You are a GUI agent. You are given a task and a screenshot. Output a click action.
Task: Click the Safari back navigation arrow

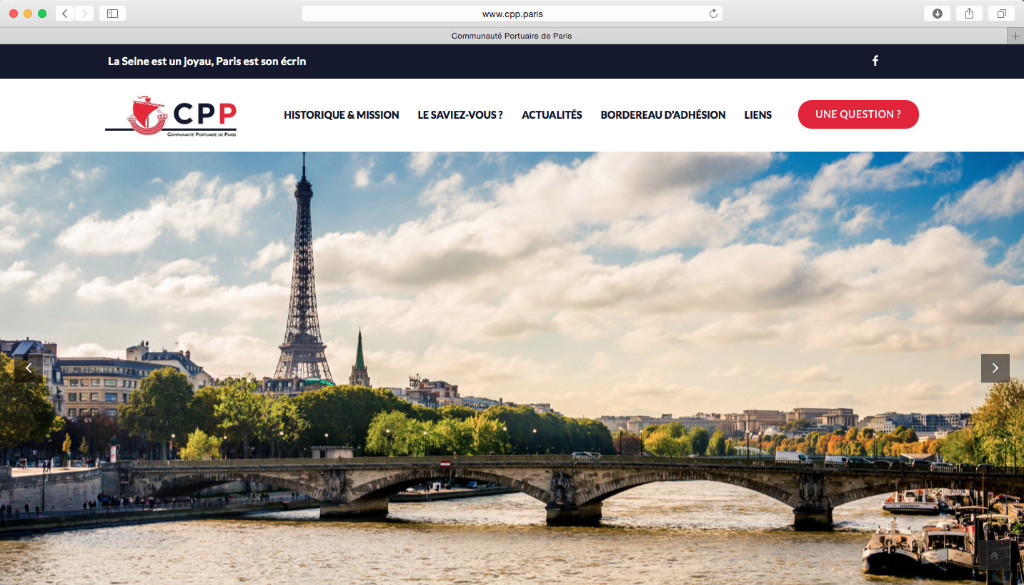click(x=65, y=13)
